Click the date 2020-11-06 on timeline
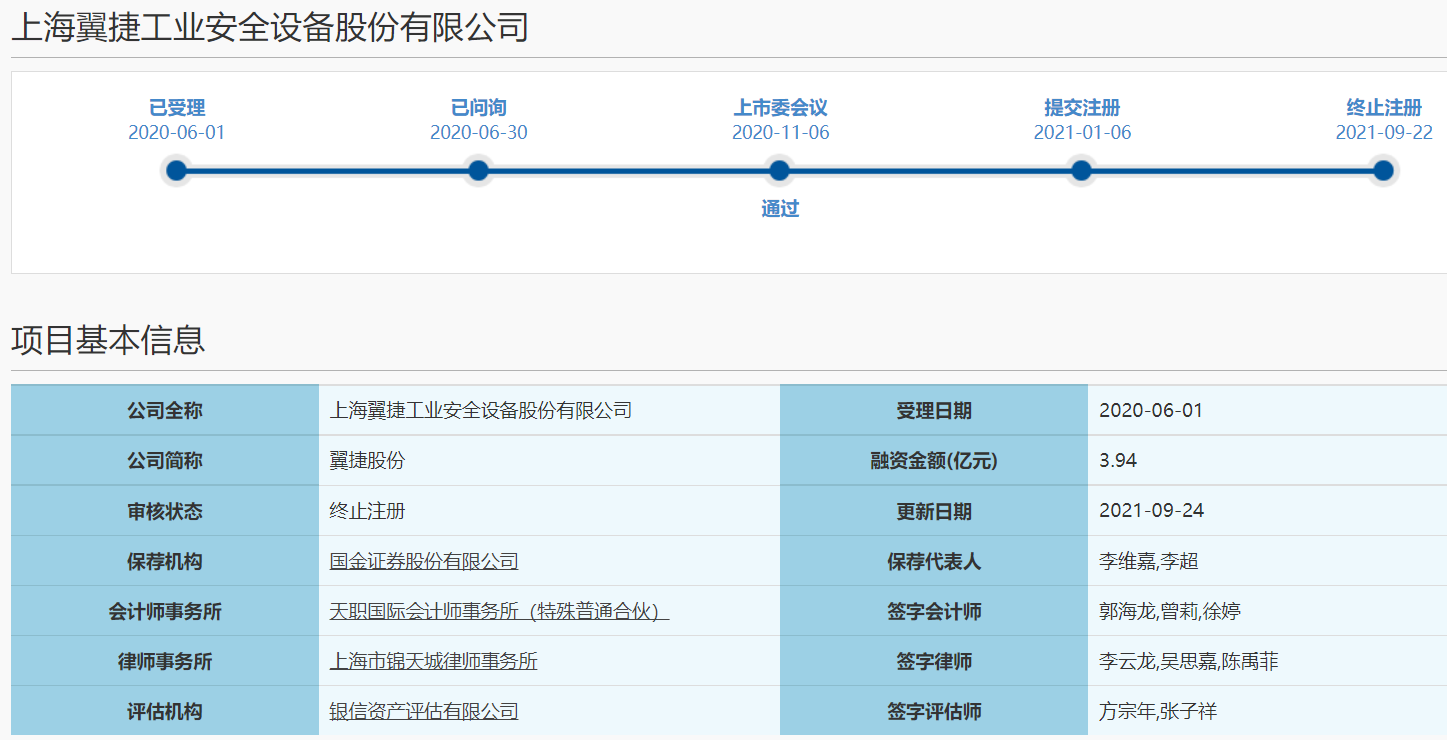This screenshot has height=740, width=1447. (781, 133)
